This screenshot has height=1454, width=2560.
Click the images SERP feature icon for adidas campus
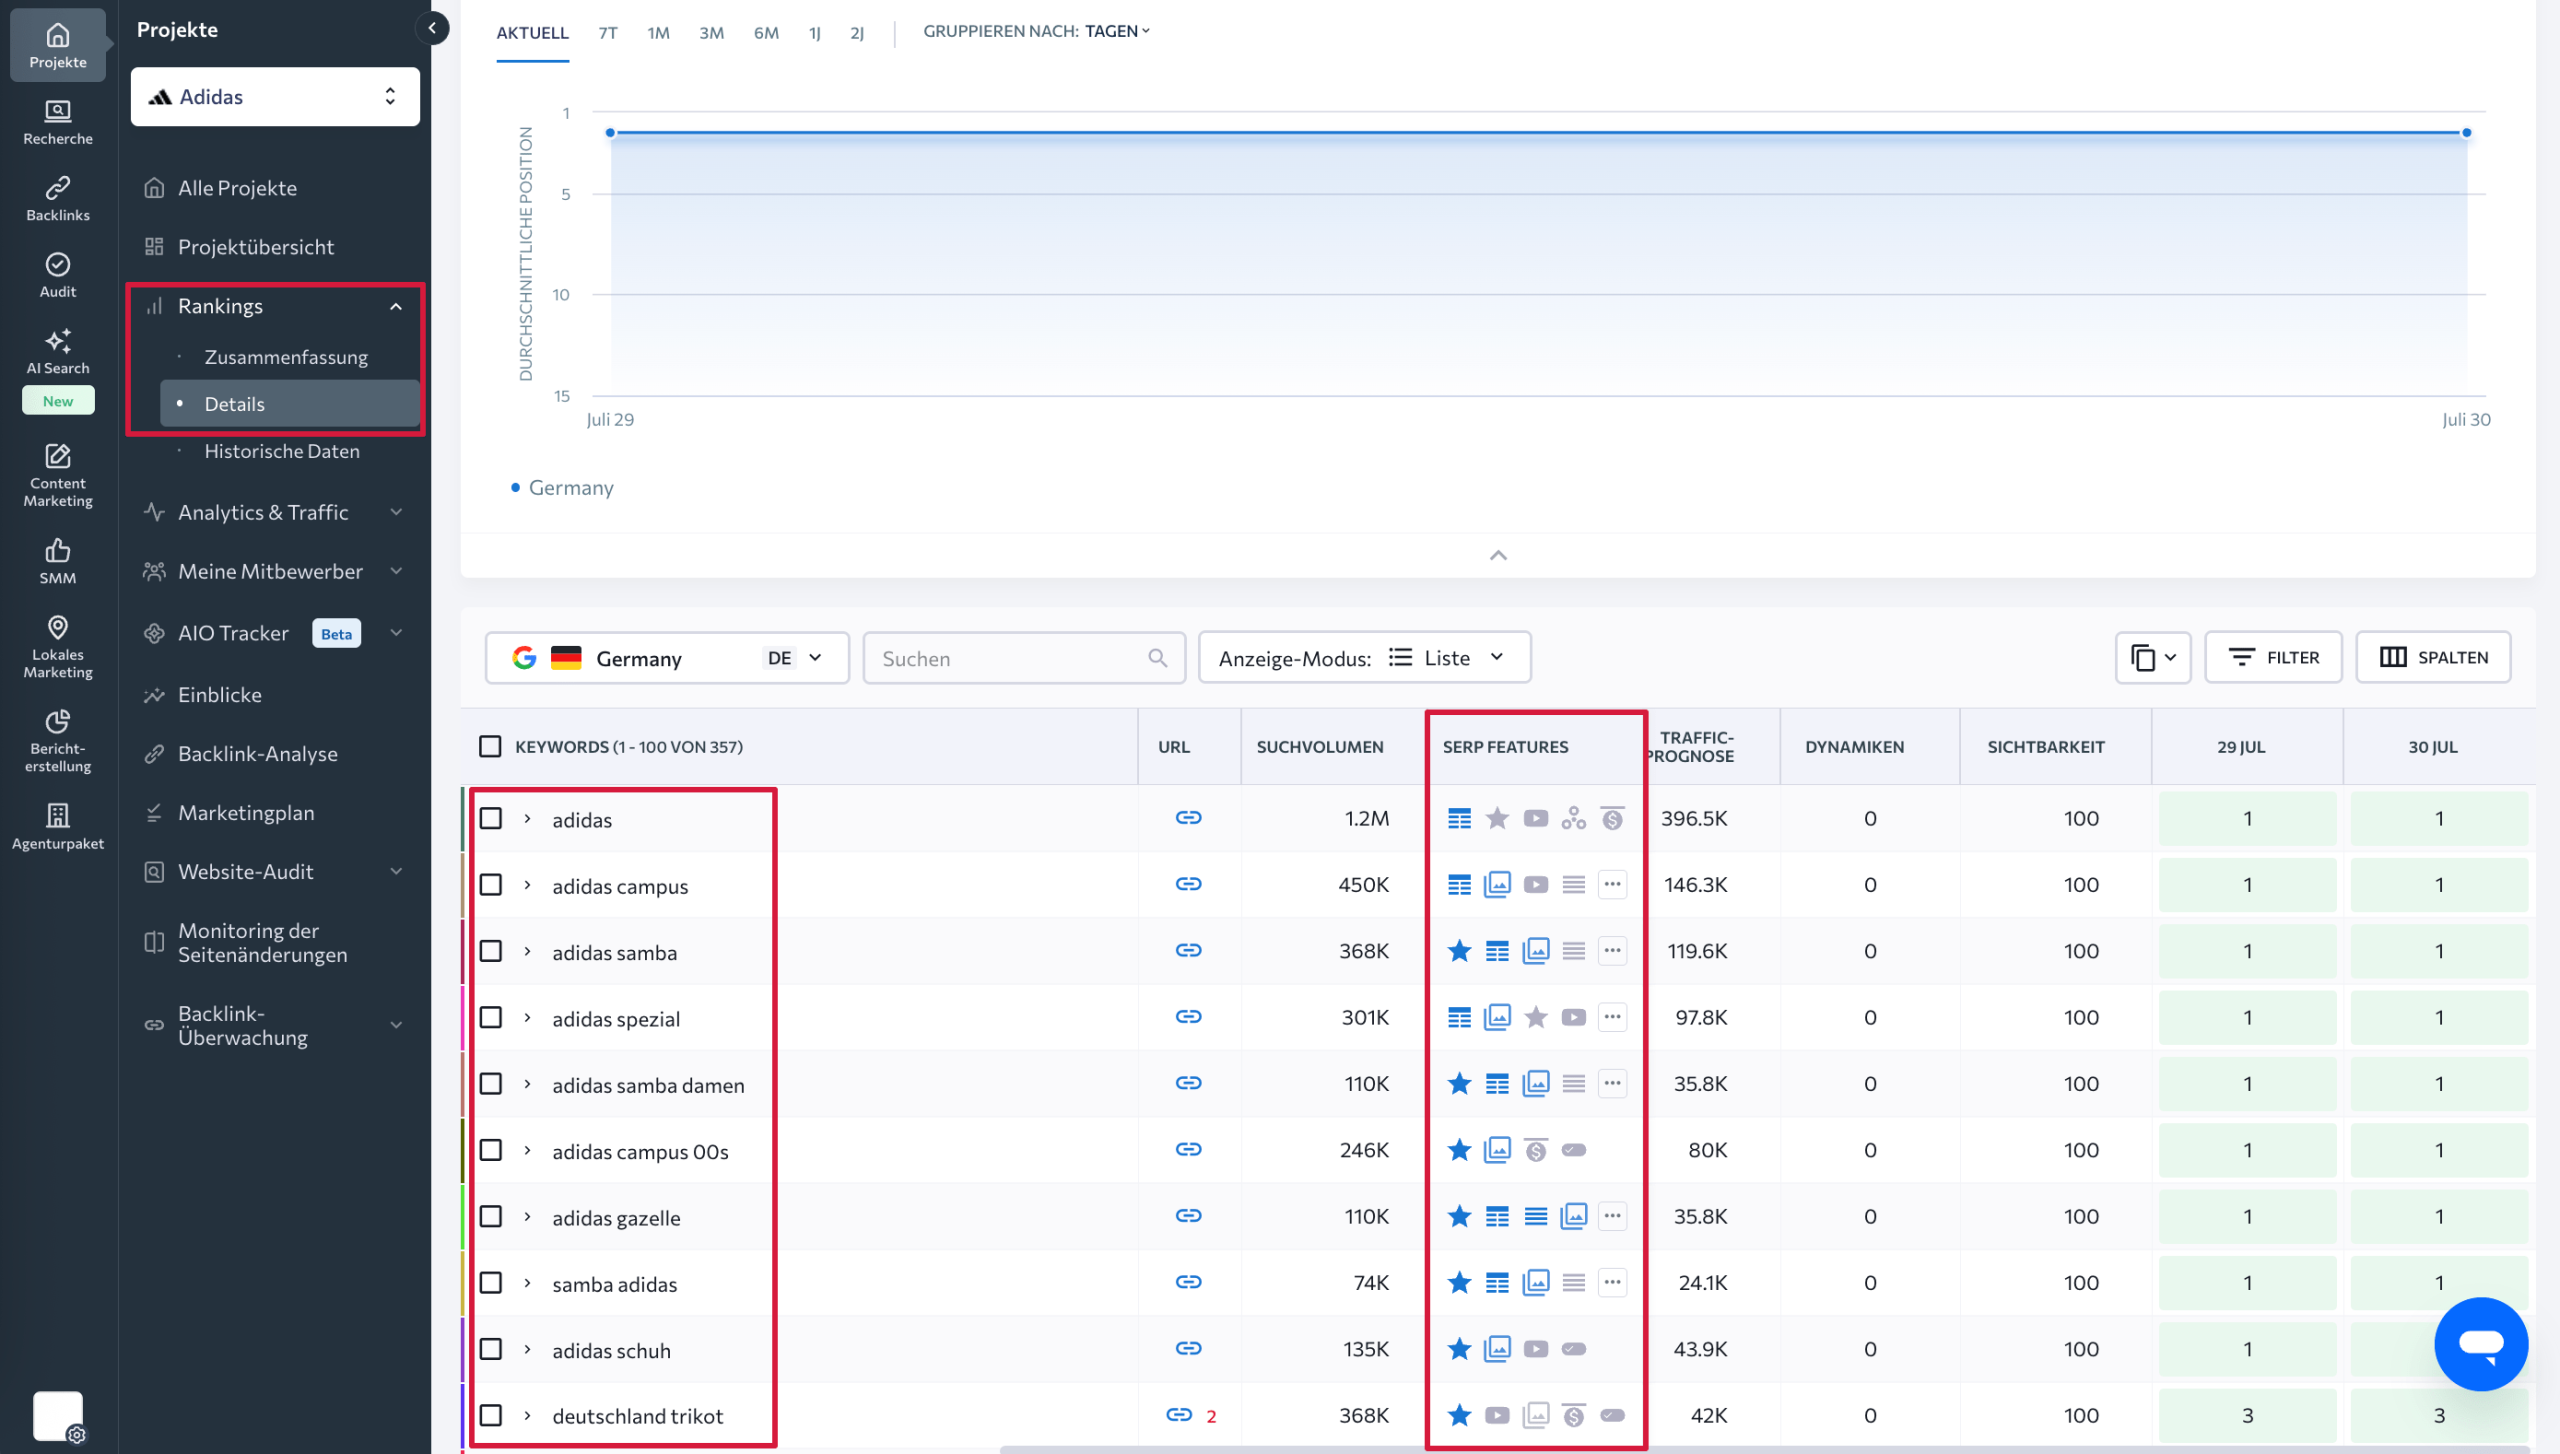click(x=1497, y=884)
